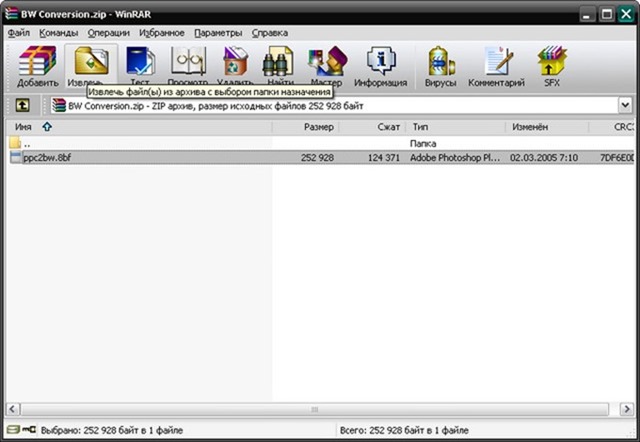Maximize the WinRAR window
640x442 pixels.
607,15
